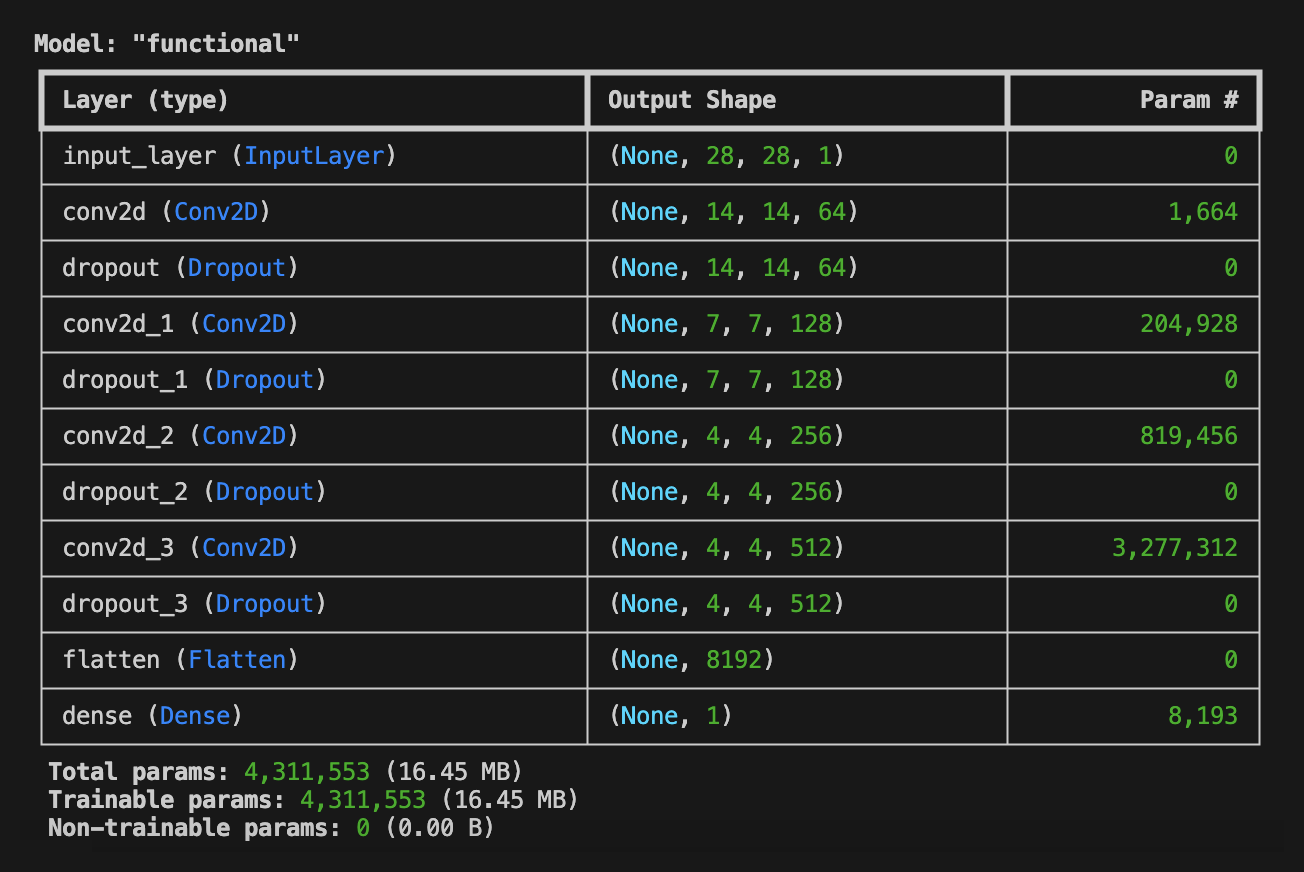Select the 'dropout_3 (Dropout)' layer name
Screen dimensions: 1304x872
[x=194, y=604]
